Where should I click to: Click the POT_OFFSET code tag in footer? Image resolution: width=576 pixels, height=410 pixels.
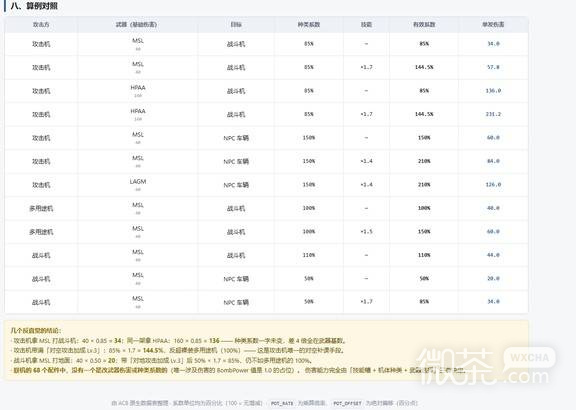pyautogui.click(x=347, y=403)
